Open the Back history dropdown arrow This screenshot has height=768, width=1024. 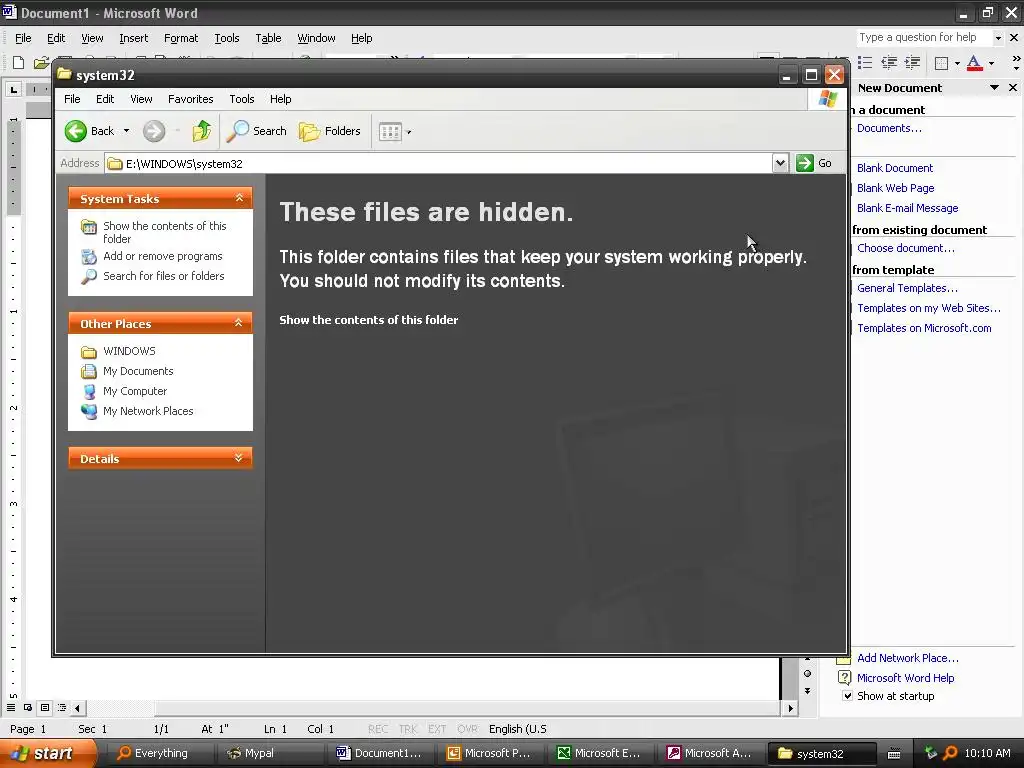127,131
